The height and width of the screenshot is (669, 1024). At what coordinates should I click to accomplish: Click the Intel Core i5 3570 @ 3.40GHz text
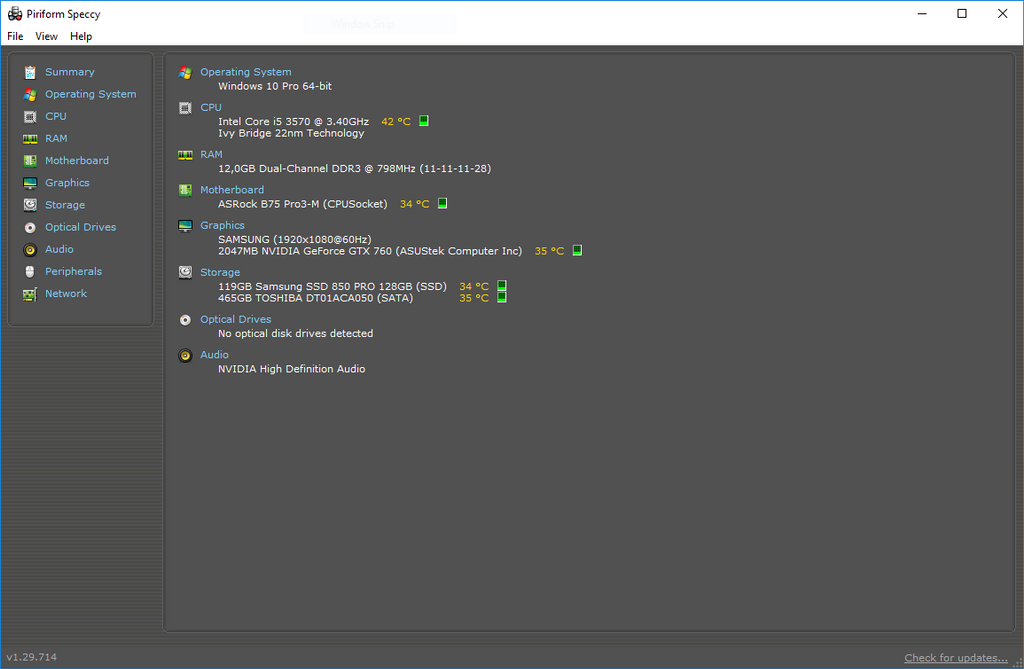pyautogui.click(x=293, y=122)
